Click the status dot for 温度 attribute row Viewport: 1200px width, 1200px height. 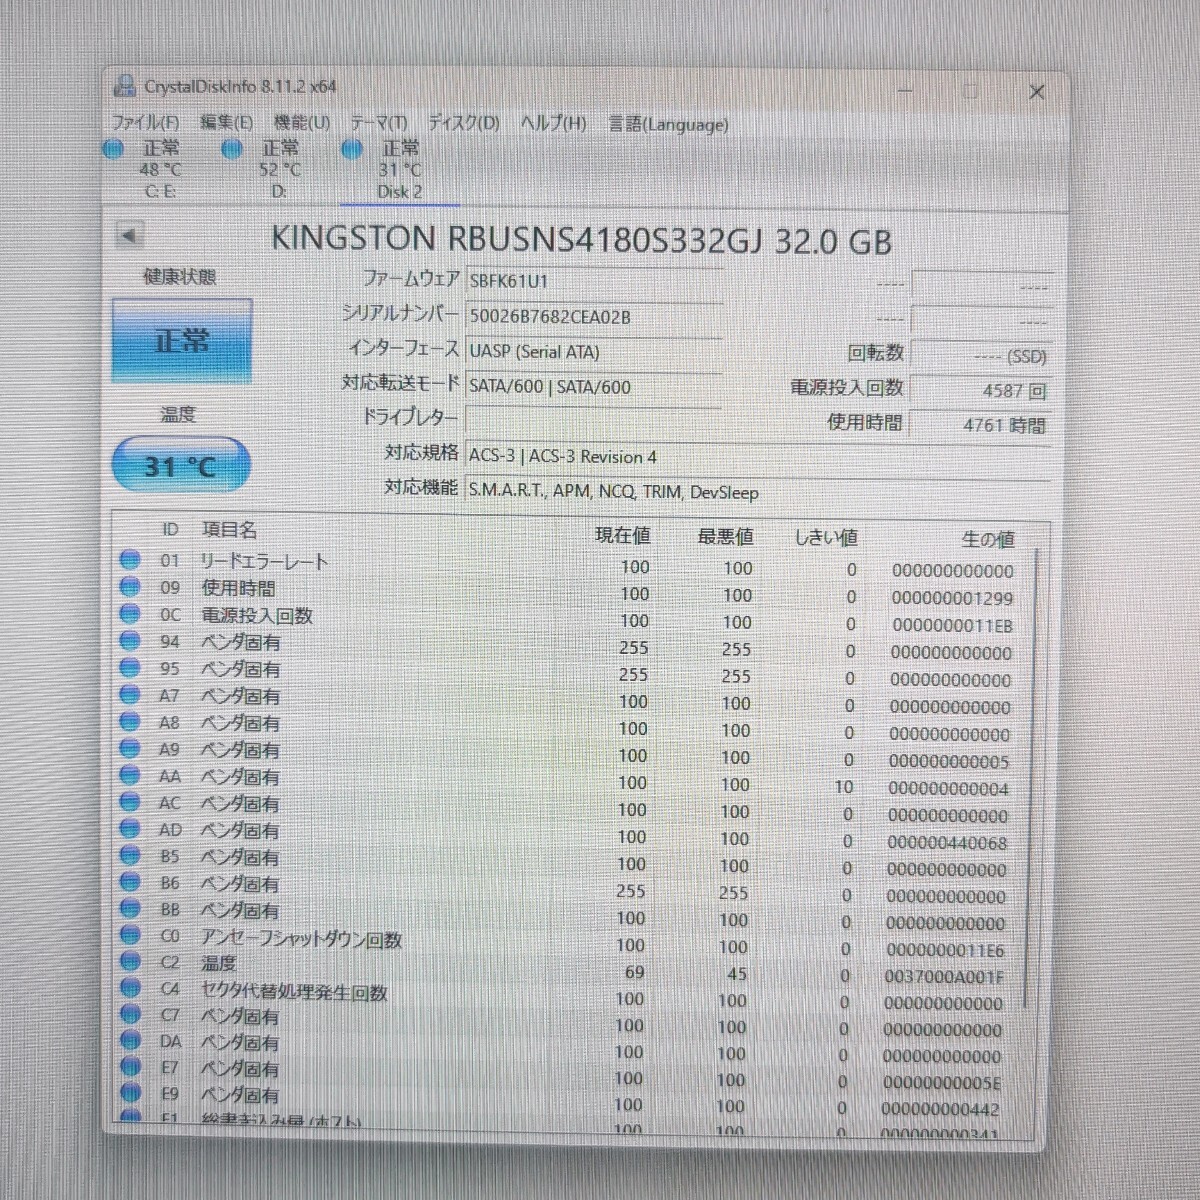(x=130, y=962)
